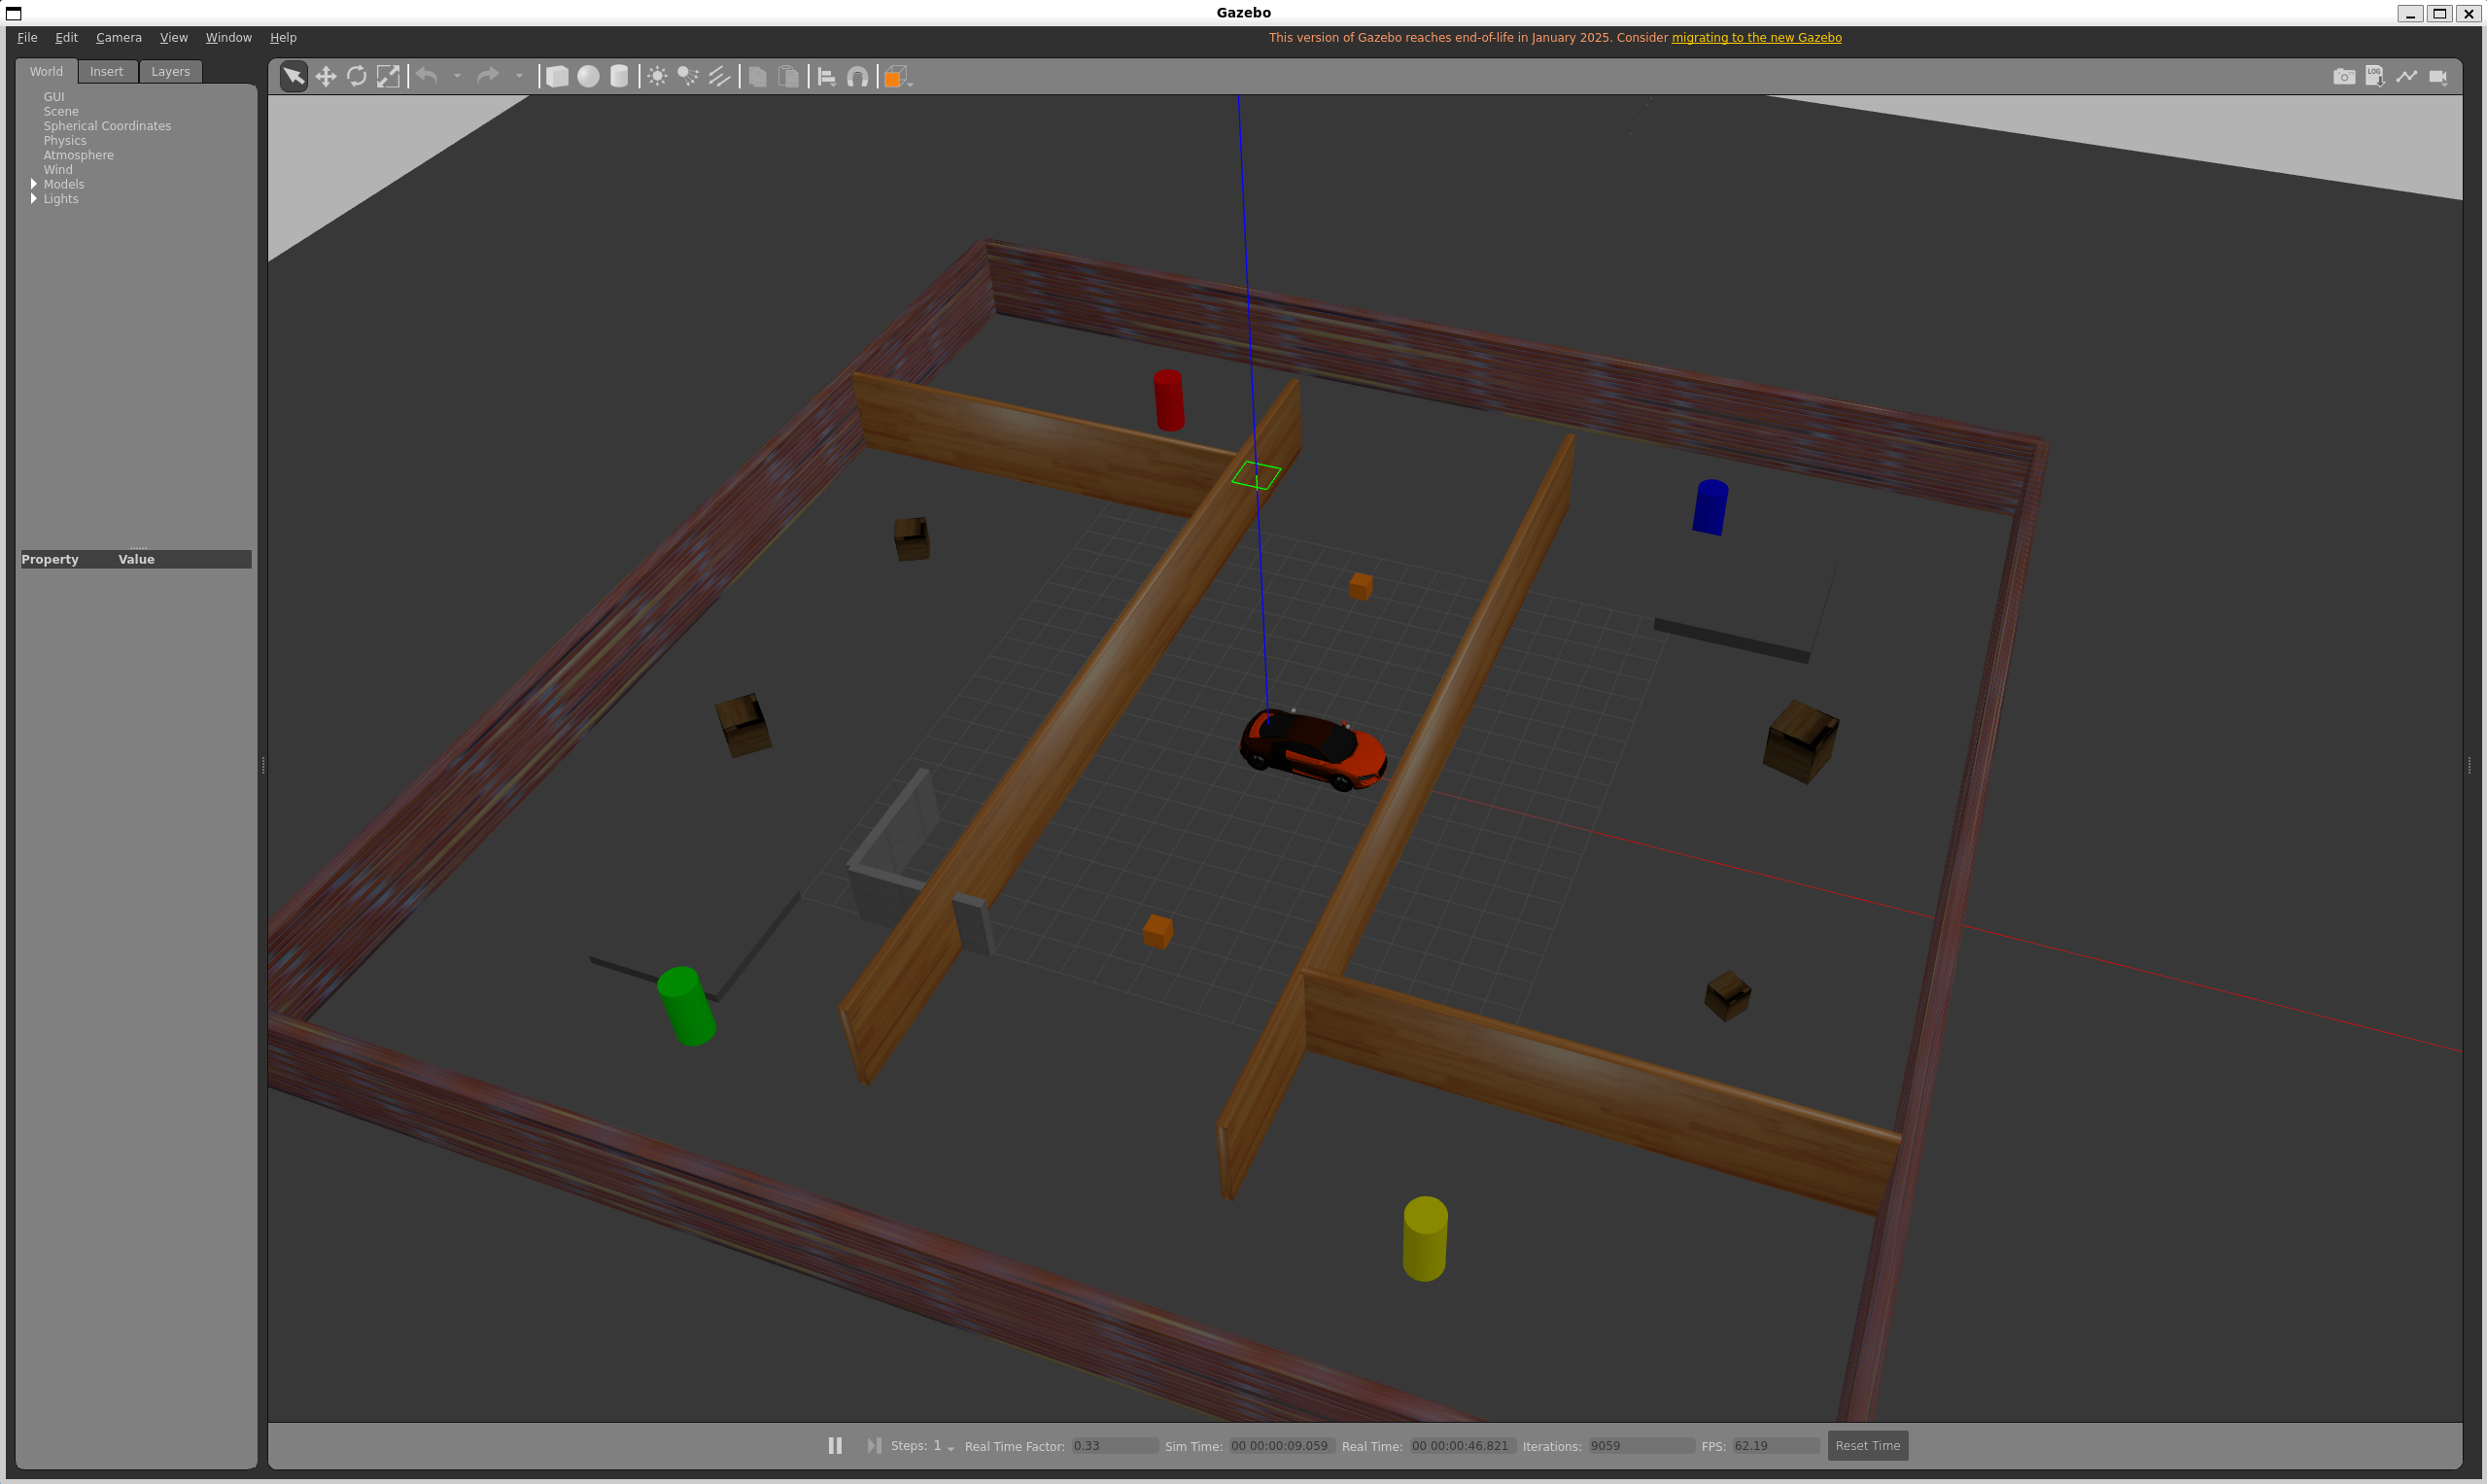Expand the Lights tree item
Viewport: 2487px width, 1484px height.
tap(34, 199)
